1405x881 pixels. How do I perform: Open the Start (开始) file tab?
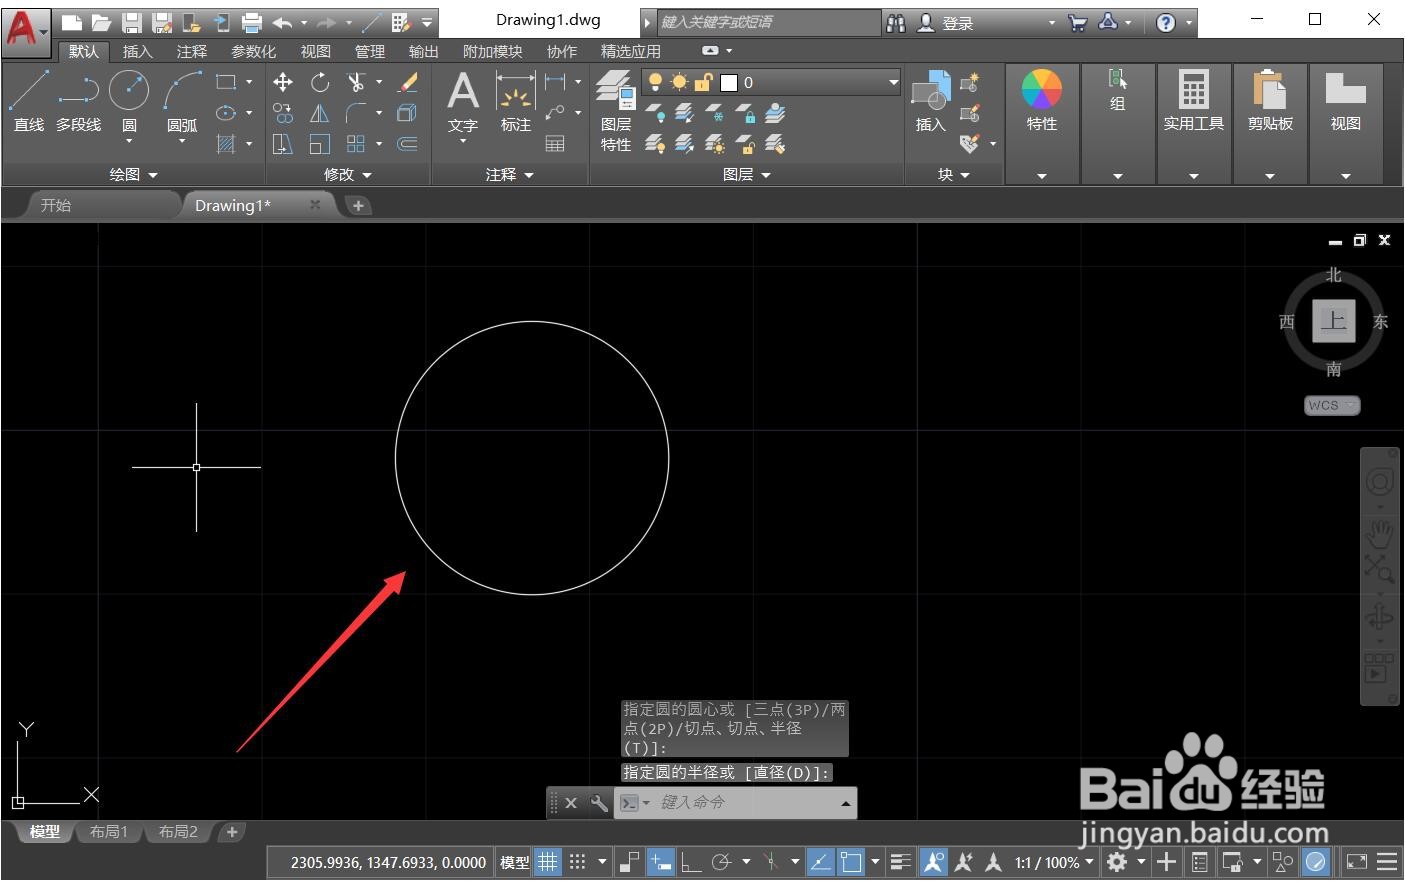[x=56, y=205]
